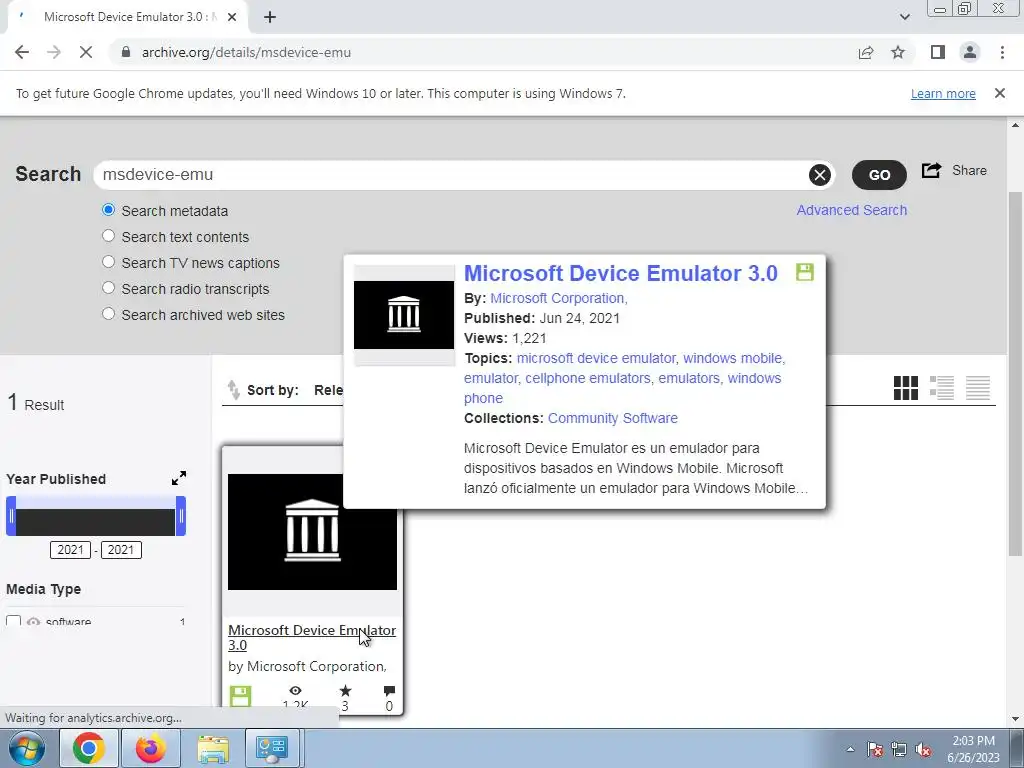Screen dimensions: 1024x768
Task: Check the software media type checkbox
Action: [14, 620]
